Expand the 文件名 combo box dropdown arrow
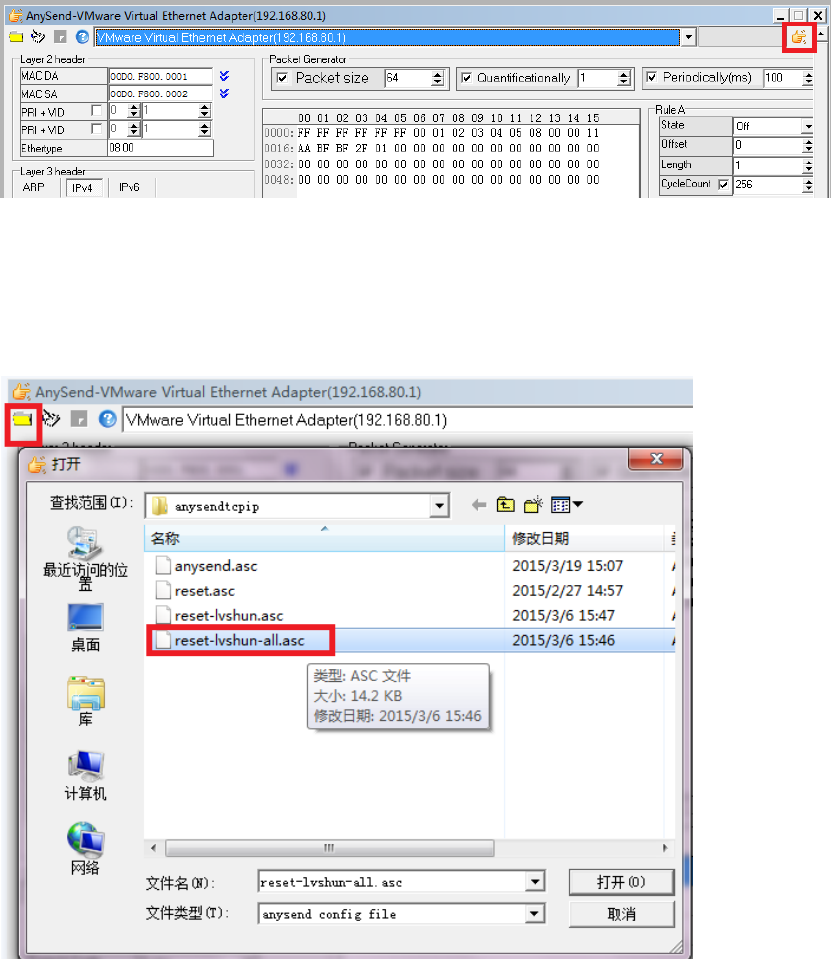The height and width of the screenshot is (959, 831). [534, 882]
